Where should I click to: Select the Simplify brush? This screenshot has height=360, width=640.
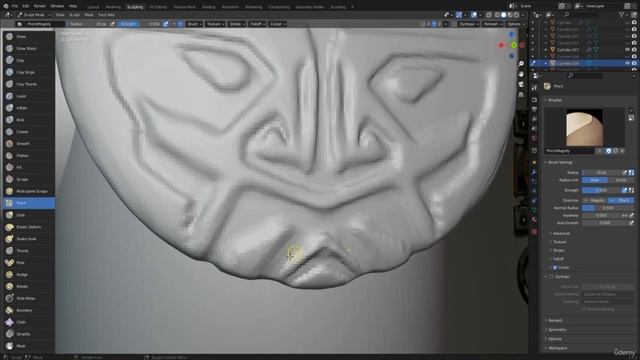29,334
